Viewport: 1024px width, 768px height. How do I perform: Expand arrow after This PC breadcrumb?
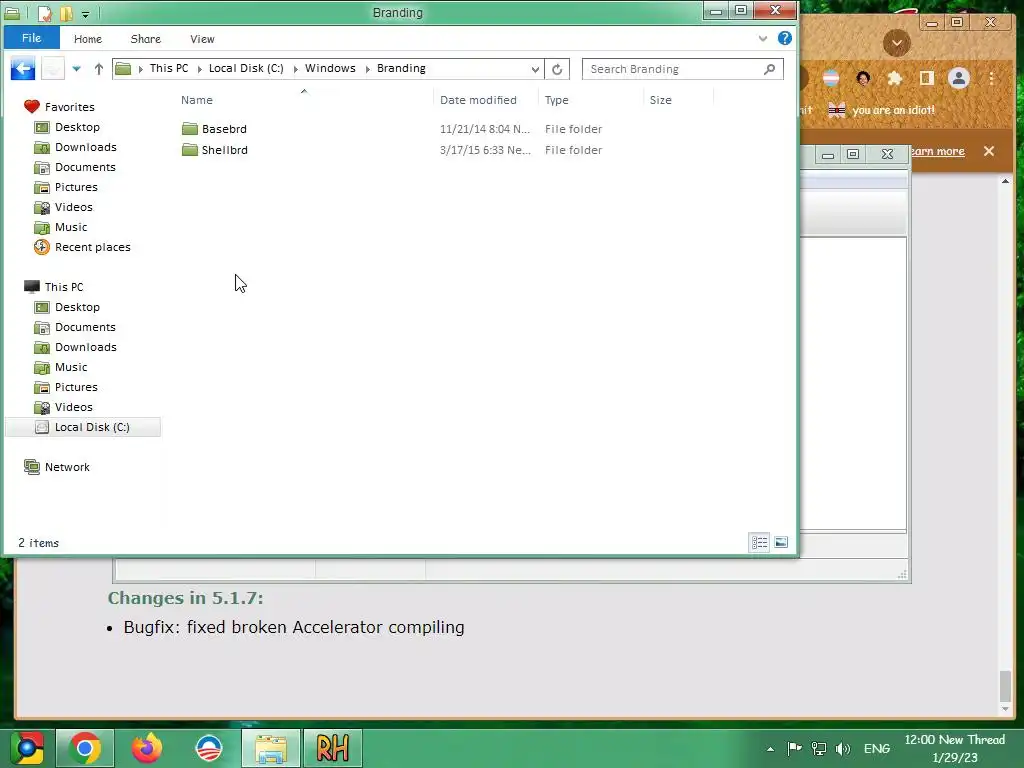point(199,69)
